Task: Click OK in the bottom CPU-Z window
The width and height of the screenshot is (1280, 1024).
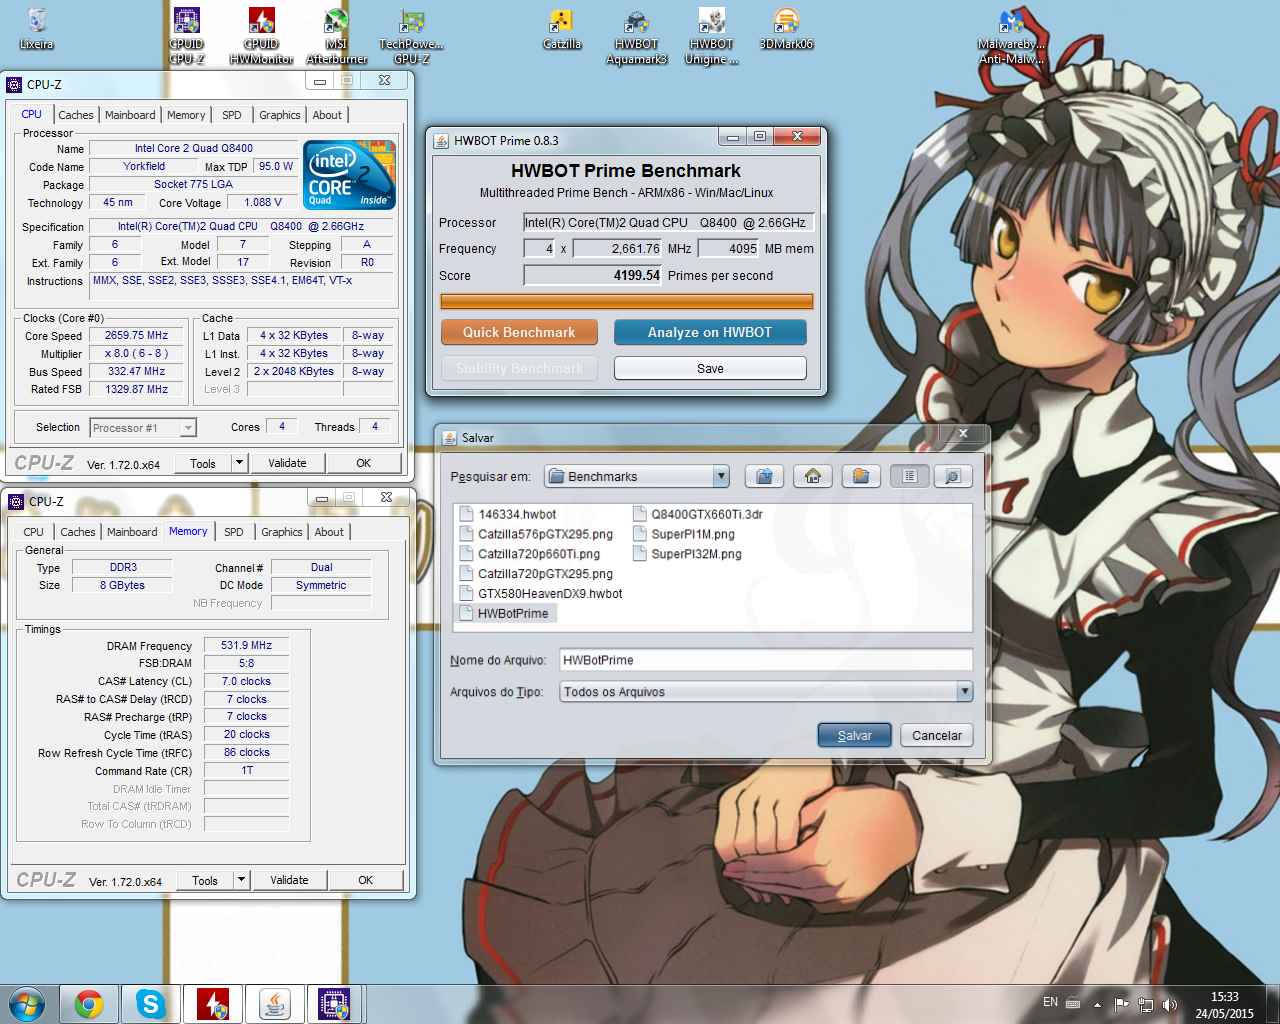Action: (366, 880)
